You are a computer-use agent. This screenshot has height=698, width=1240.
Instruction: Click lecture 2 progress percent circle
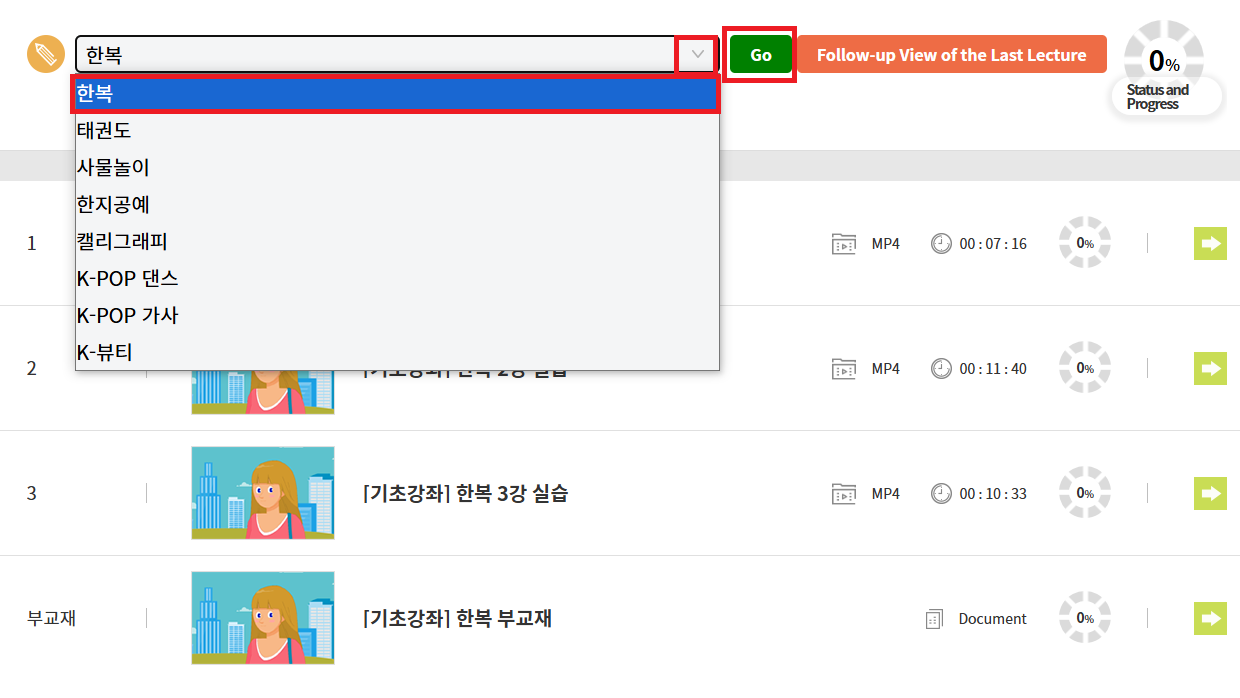(1085, 368)
